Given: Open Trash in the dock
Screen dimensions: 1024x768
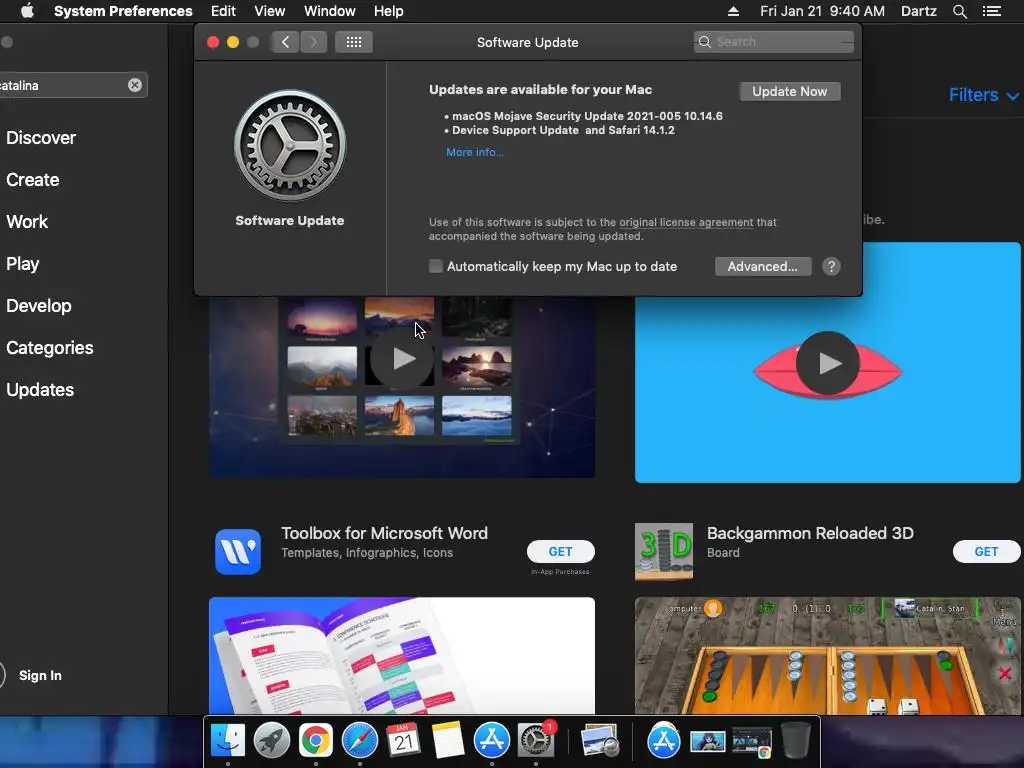Looking at the screenshot, I should pos(795,741).
